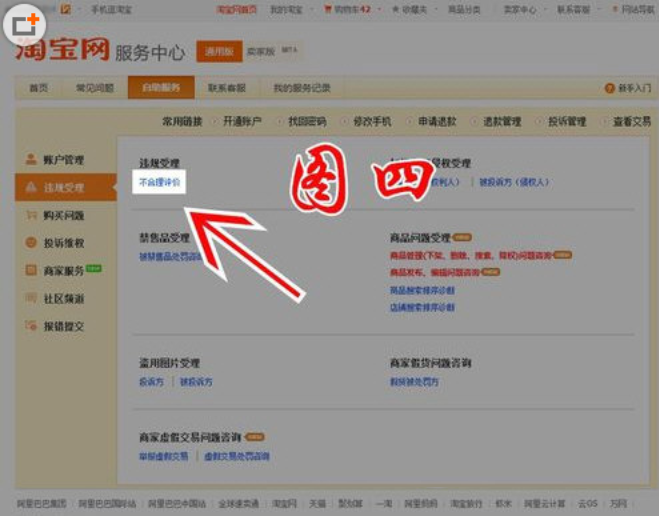Open 全球速卖通 footer link
The image size is (659, 517).
coord(238,503)
